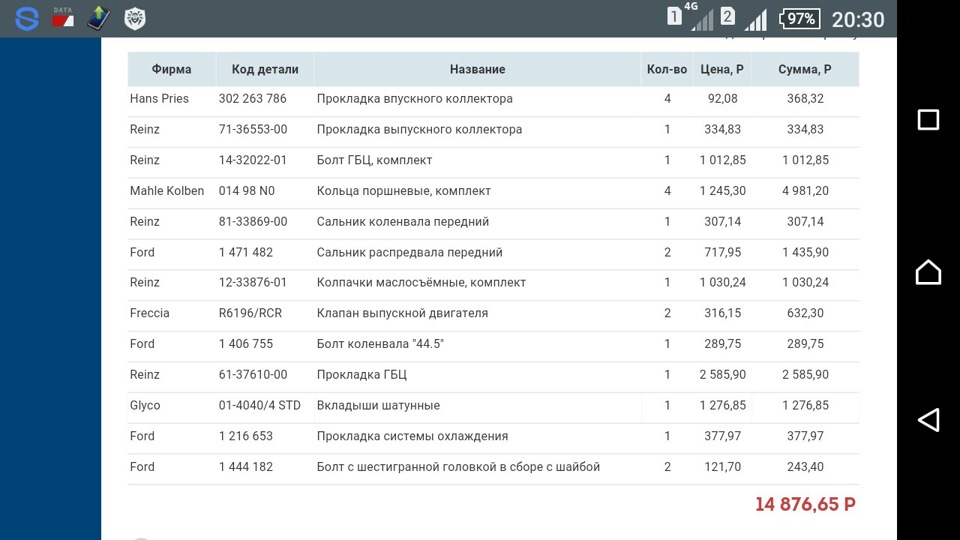Select Колпачки маслосъёмные, комплект name
960x540 pixels.
[421, 282]
